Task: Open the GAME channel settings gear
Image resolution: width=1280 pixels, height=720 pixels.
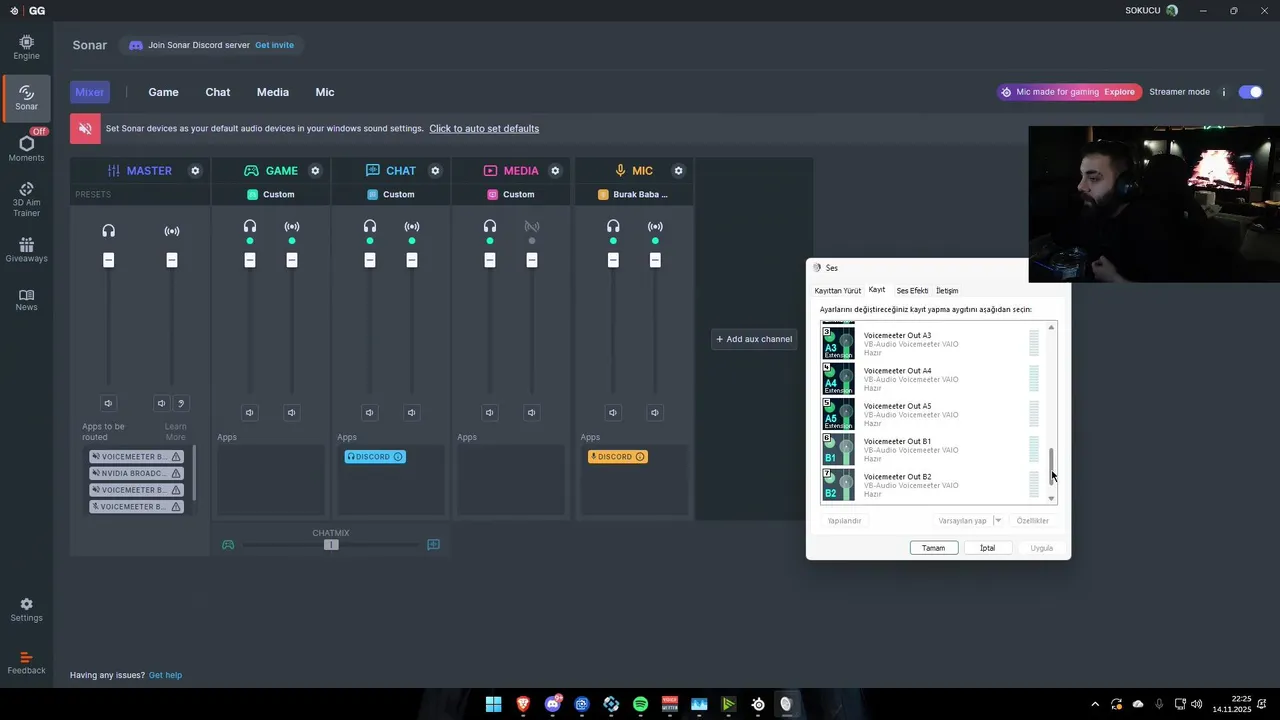Action: coord(315,171)
